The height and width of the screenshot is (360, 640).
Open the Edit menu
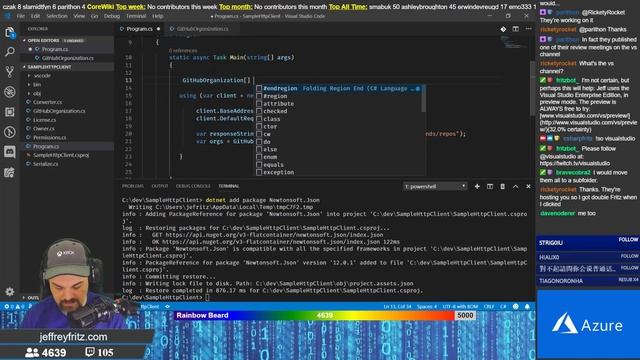coord(36,16)
